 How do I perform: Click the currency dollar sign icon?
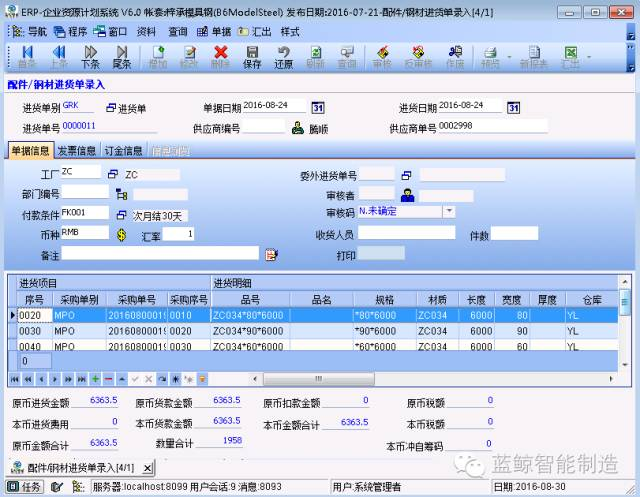pos(121,235)
